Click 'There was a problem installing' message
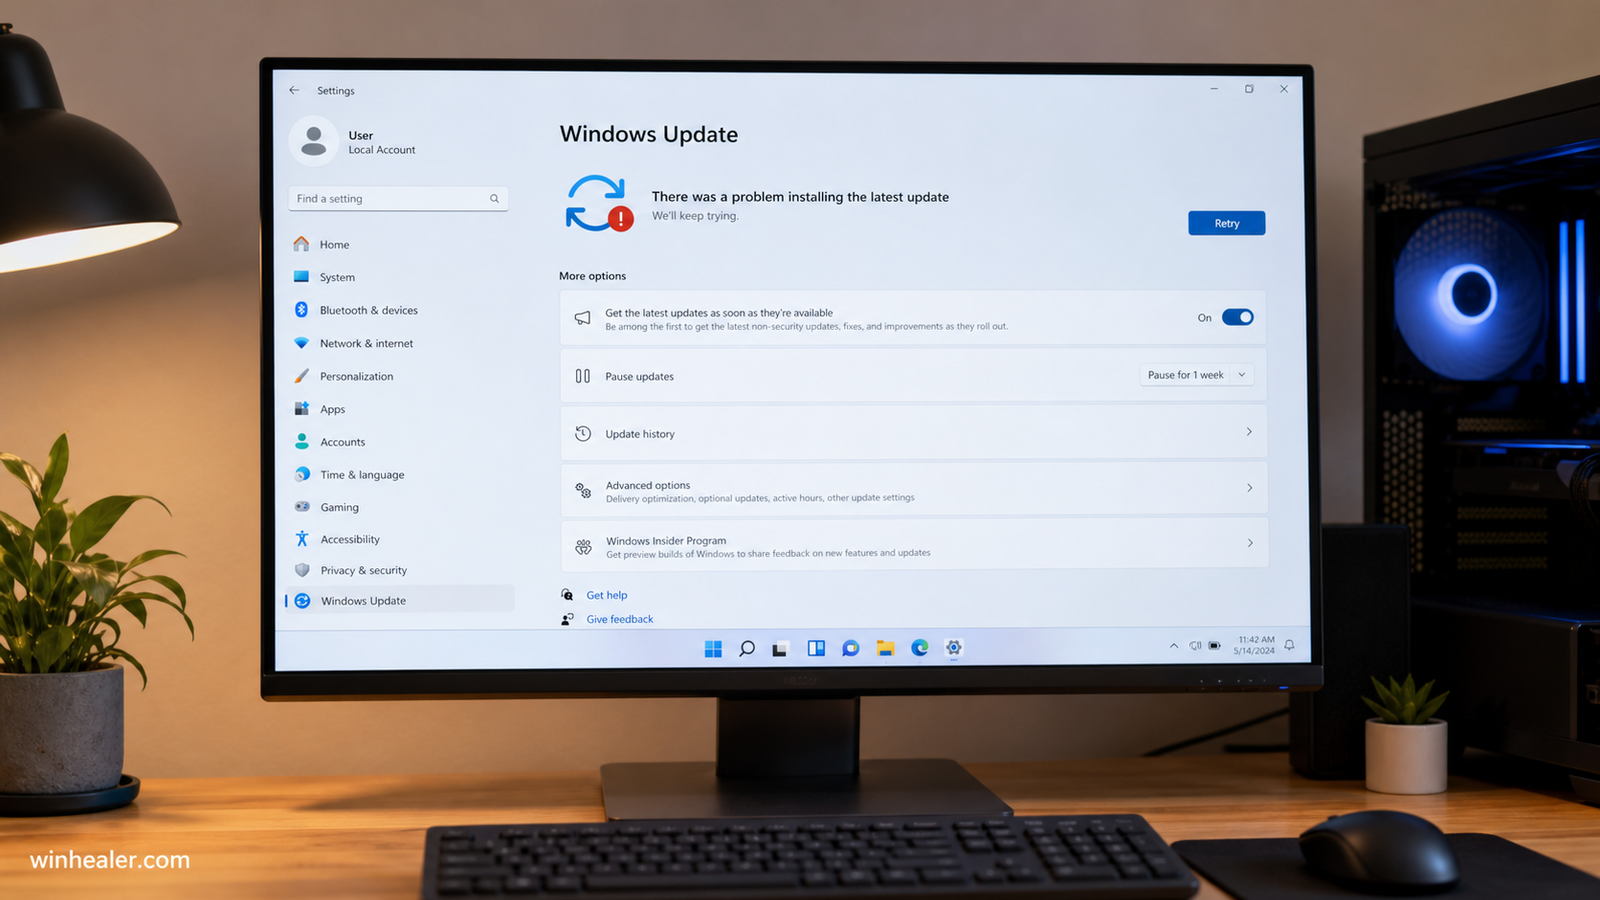The height and width of the screenshot is (900, 1600). coord(800,197)
